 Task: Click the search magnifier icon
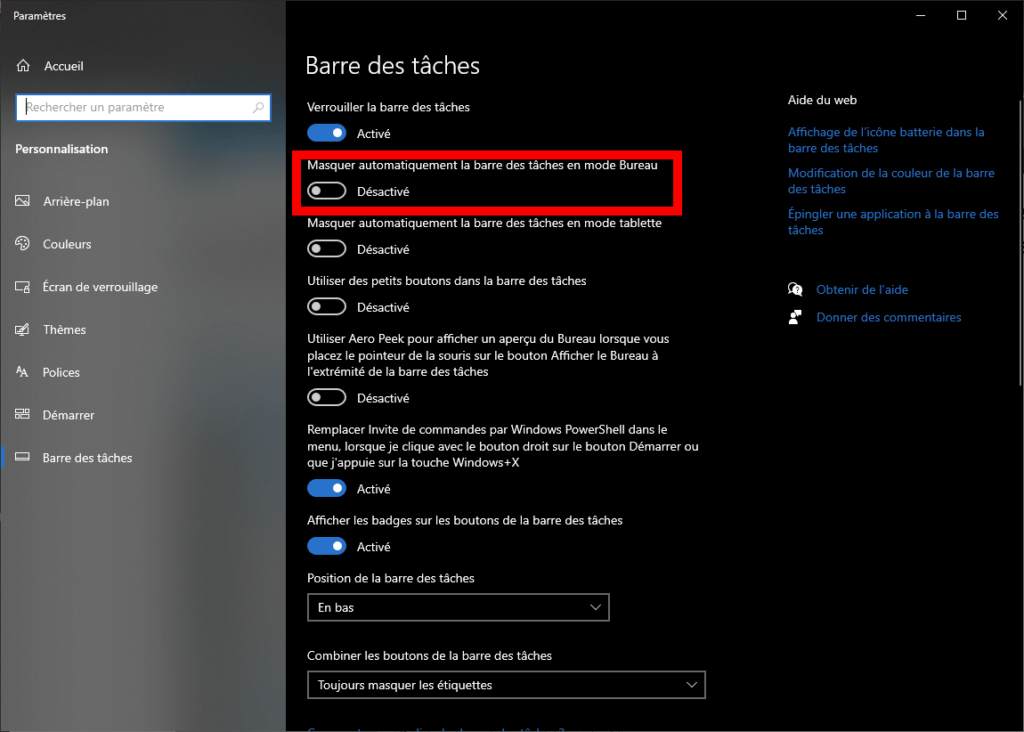click(x=259, y=107)
